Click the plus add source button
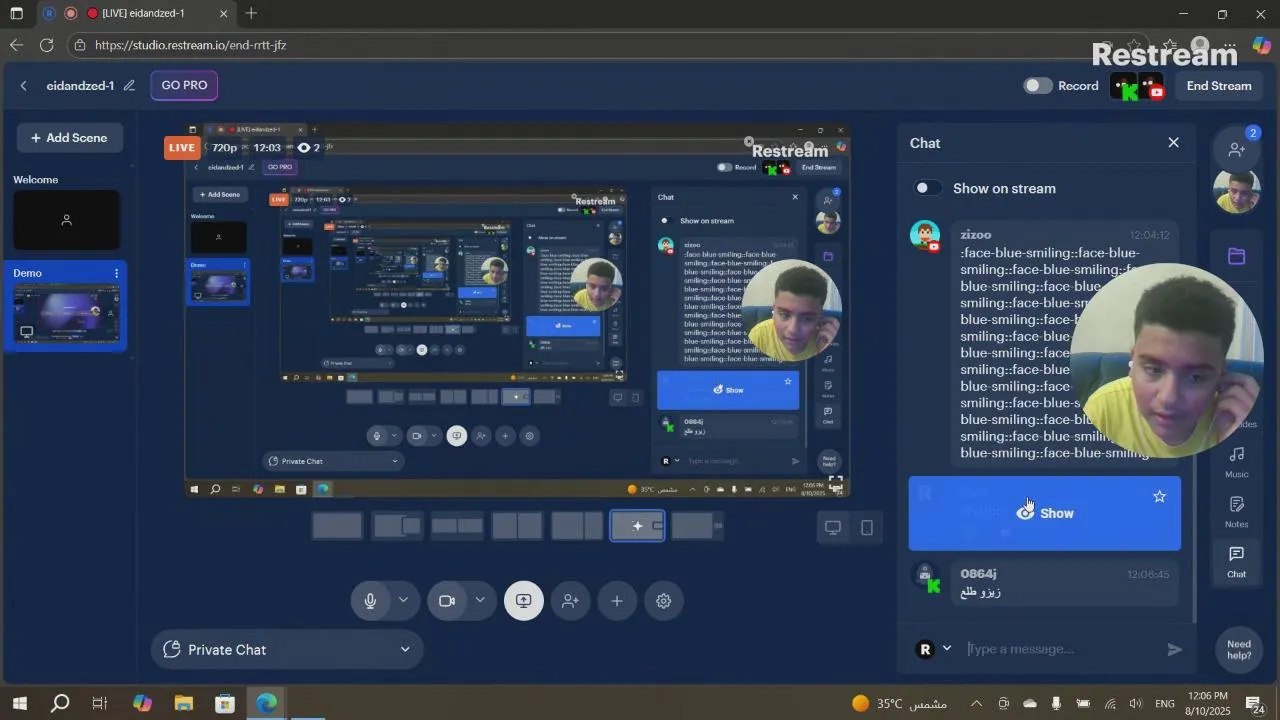The height and width of the screenshot is (720, 1280). point(617,601)
